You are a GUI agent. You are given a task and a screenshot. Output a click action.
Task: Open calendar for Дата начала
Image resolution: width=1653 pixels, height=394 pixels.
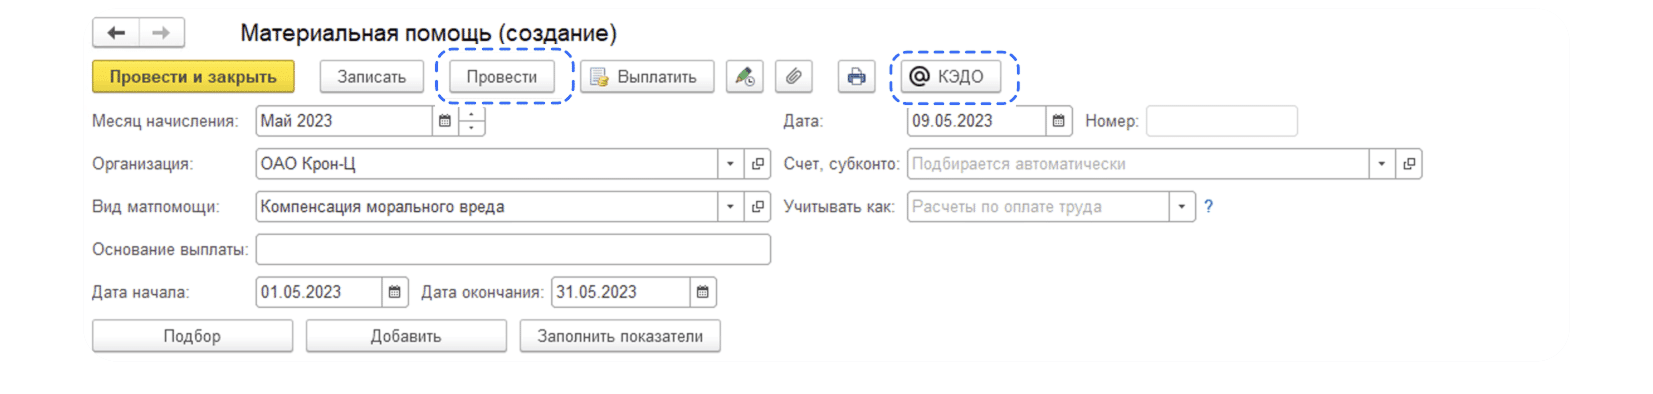pyautogui.click(x=395, y=292)
